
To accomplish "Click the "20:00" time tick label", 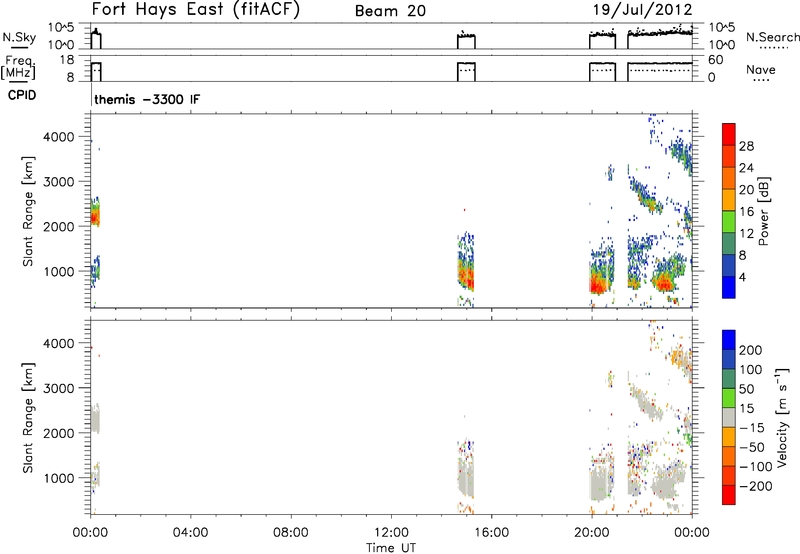I will (591, 533).
